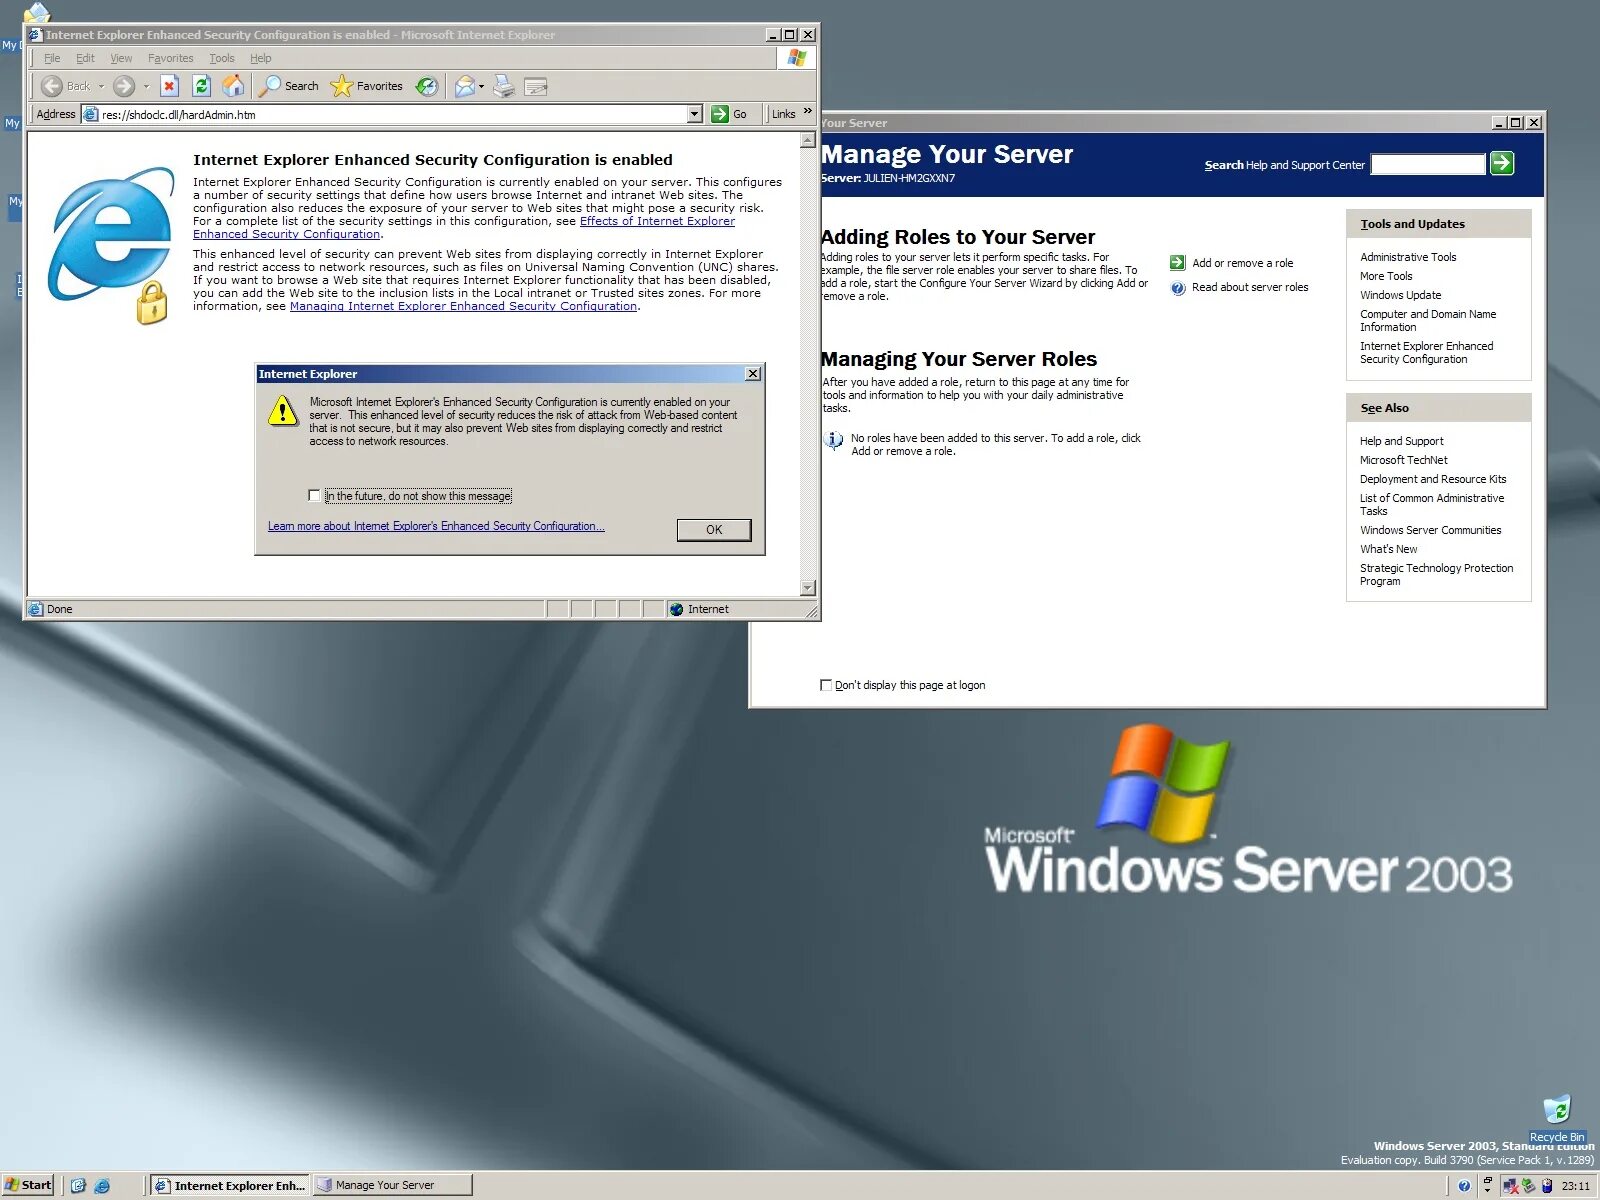The image size is (1600, 1200).
Task: Open the Mail button dropdown arrow
Action: 481,86
